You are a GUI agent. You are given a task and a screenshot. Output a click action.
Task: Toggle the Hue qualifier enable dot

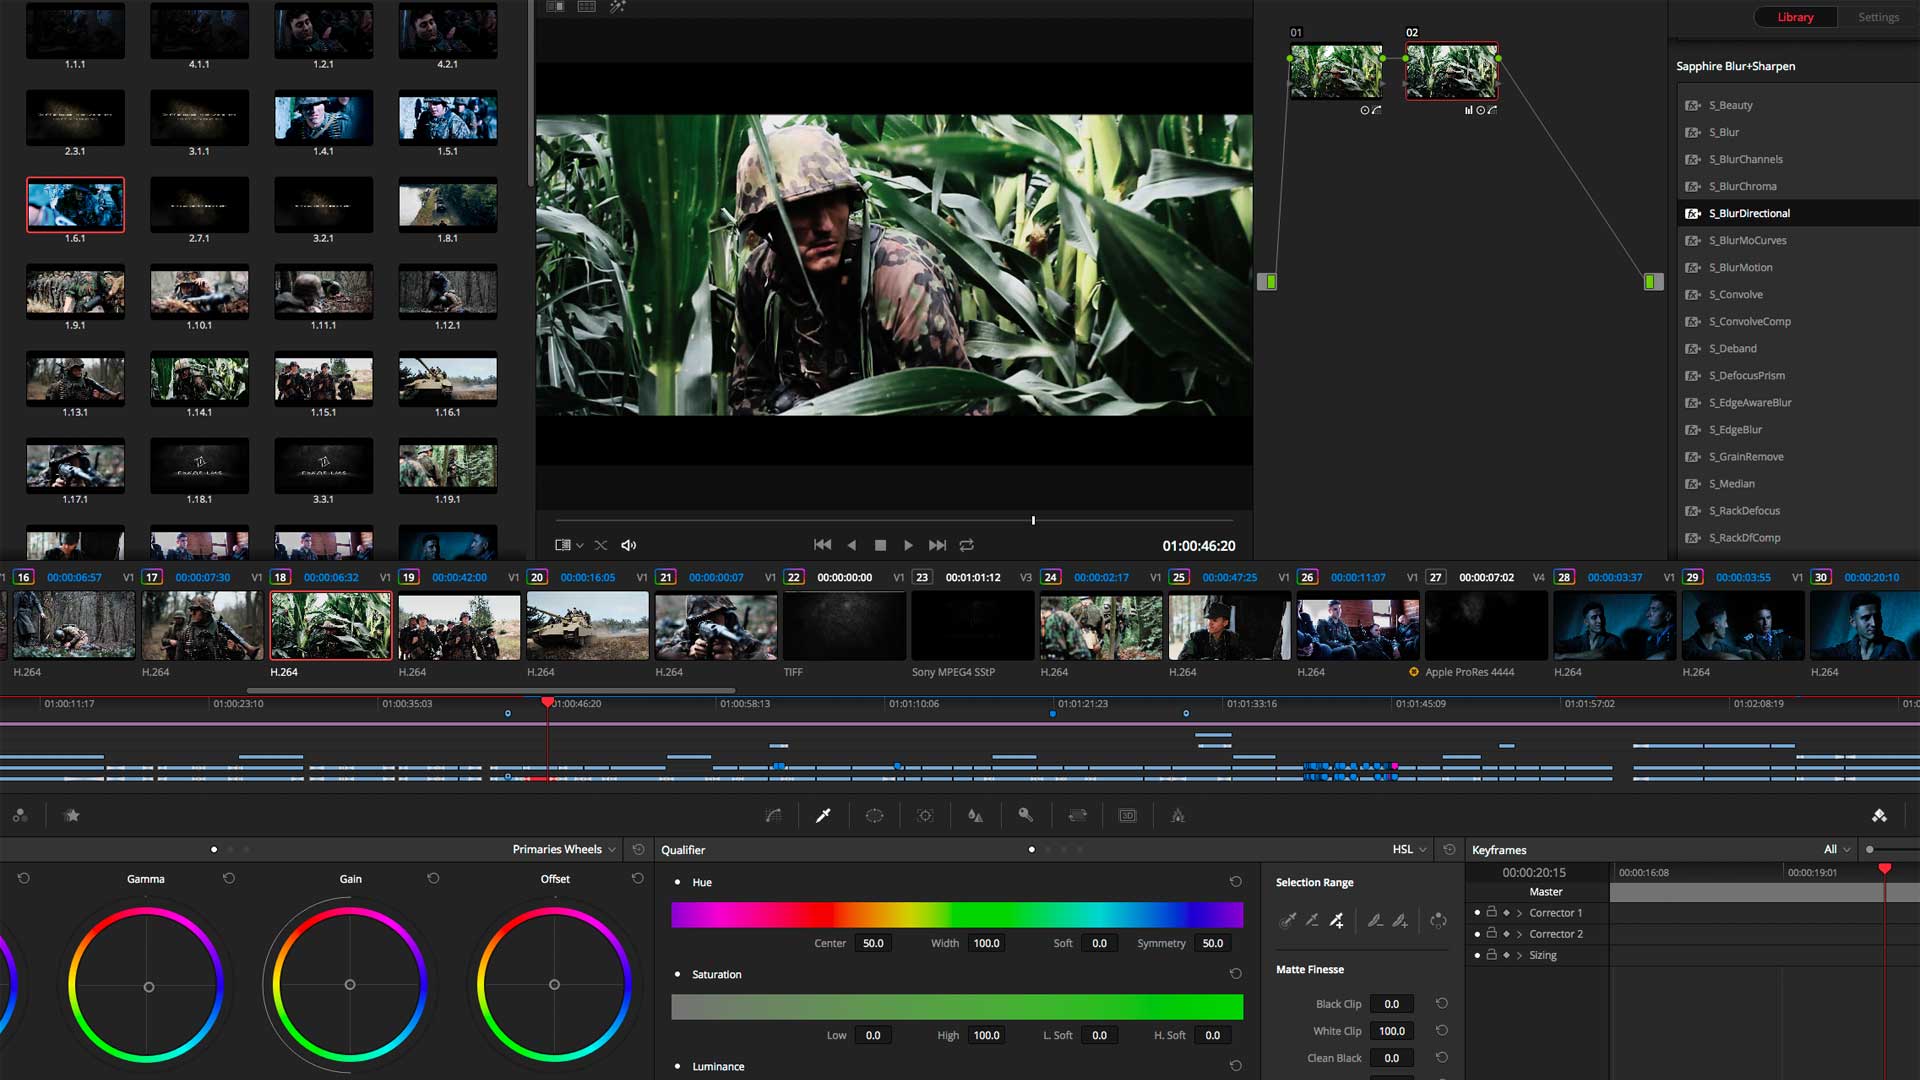pos(677,882)
